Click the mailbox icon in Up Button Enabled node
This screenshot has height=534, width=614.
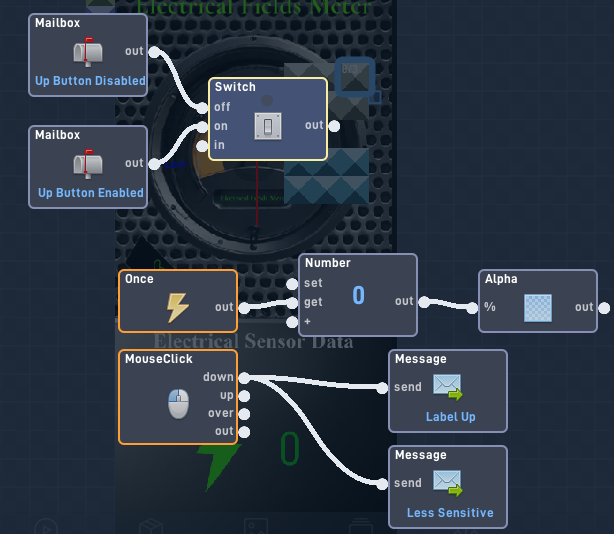[88, 164]
